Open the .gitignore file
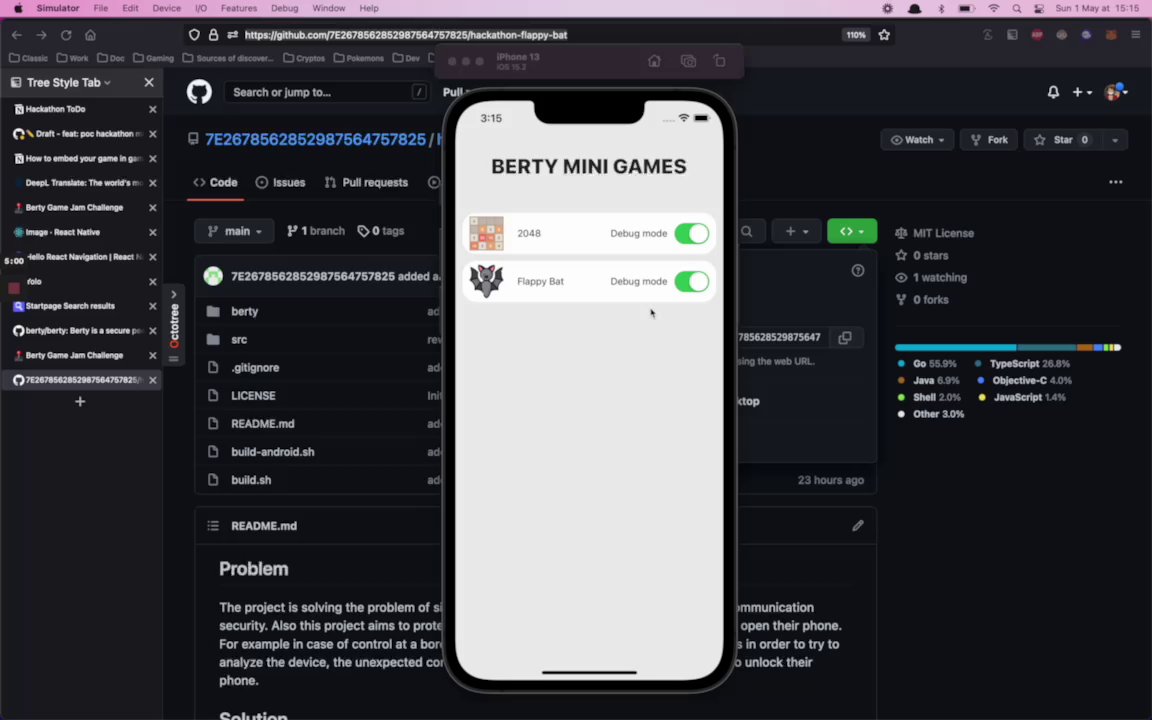Image resolution: width=1152 pixels, height=720 pixels. pyautogui.click(x=255, y=367)
